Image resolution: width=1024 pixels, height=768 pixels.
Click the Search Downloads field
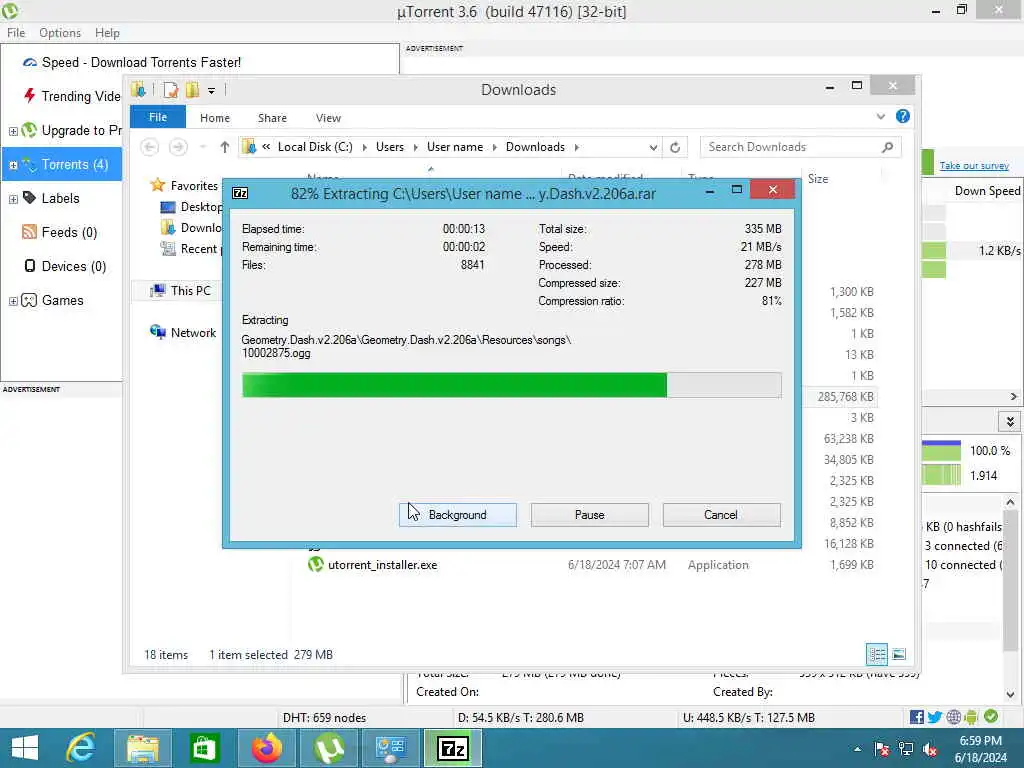[801, 147]
